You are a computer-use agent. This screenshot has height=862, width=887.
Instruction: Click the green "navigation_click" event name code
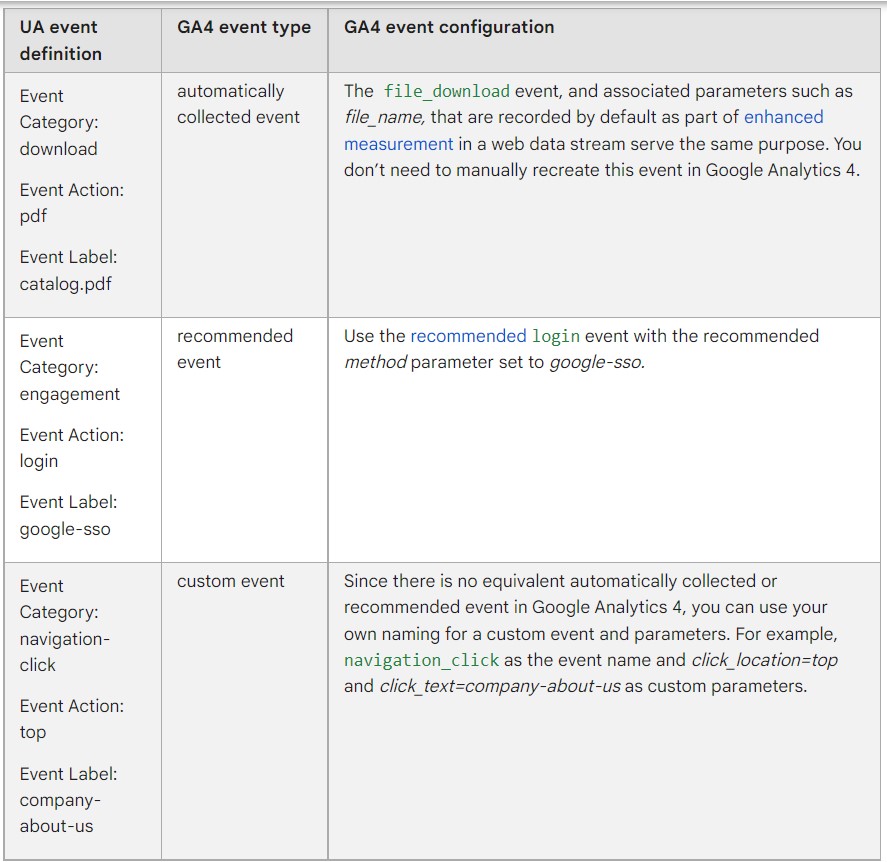421,660
